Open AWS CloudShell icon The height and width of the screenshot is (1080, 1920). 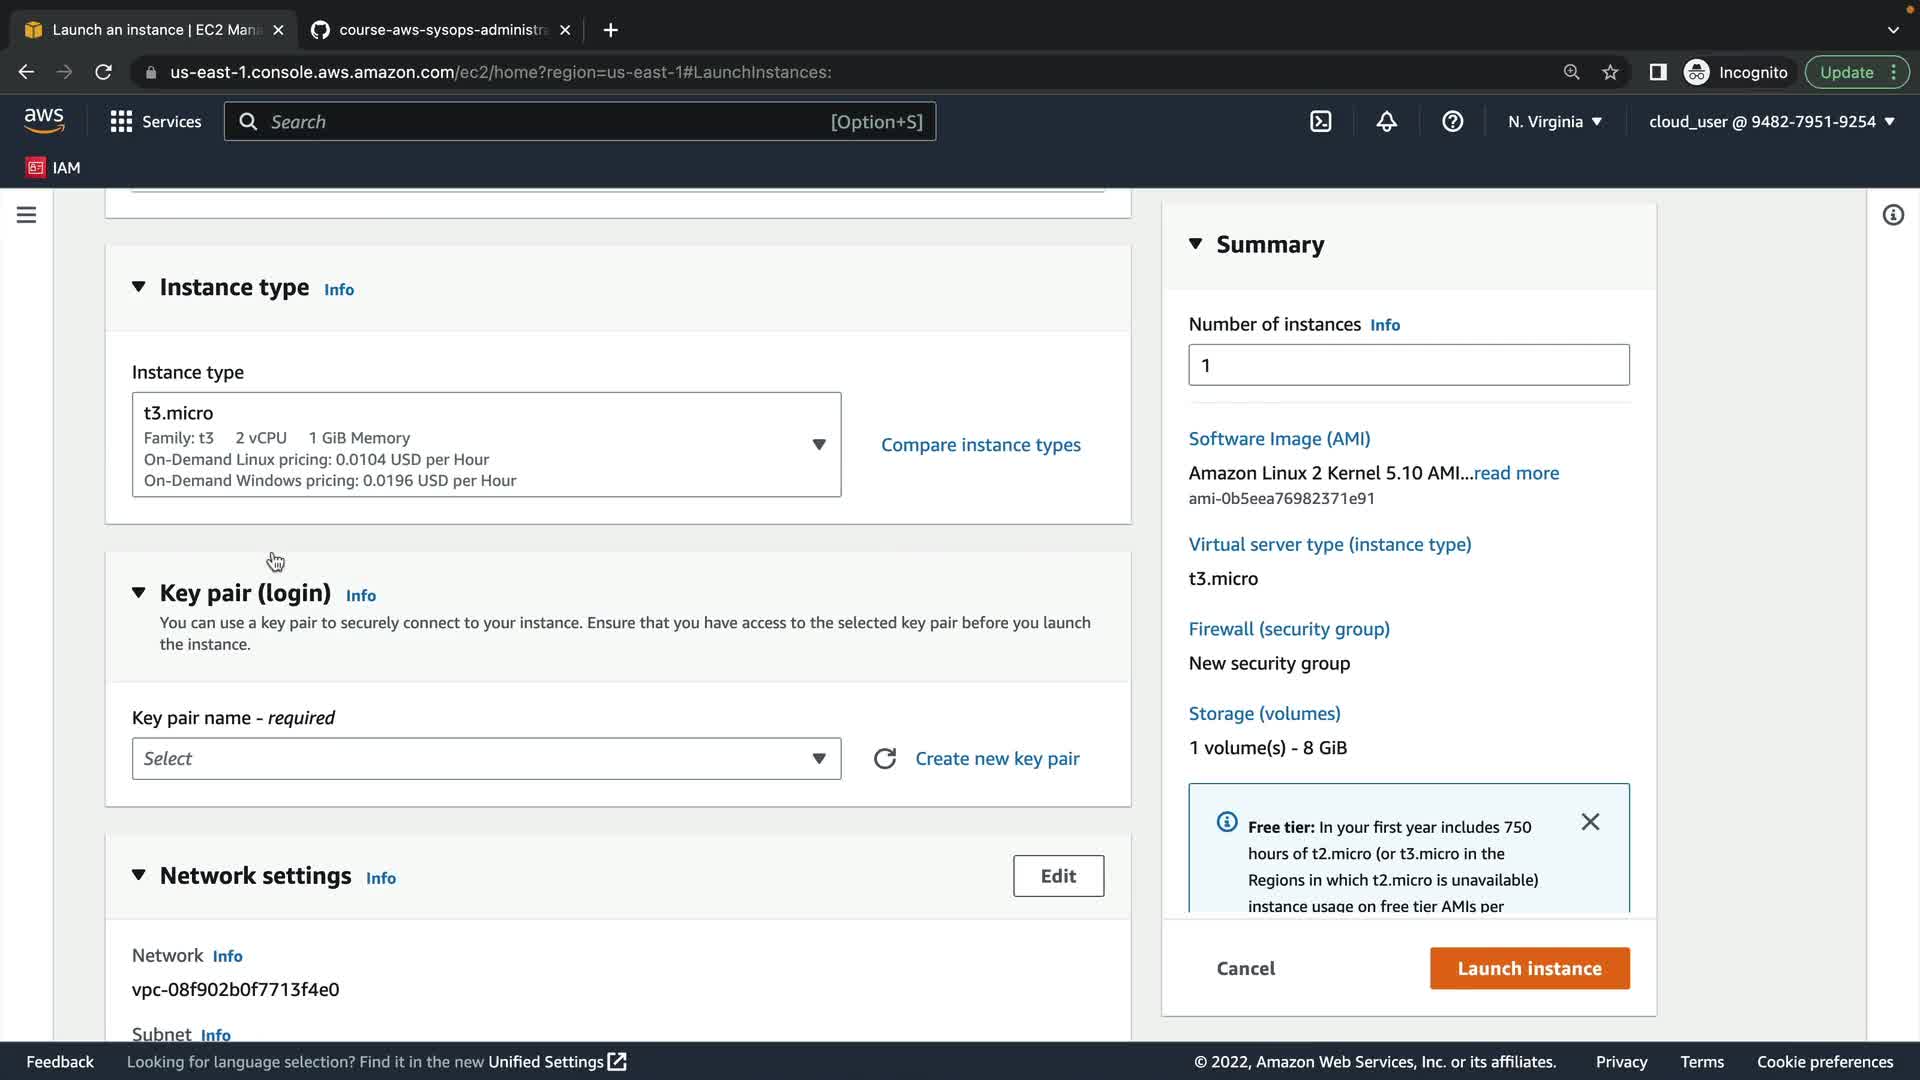[1320, 122]
